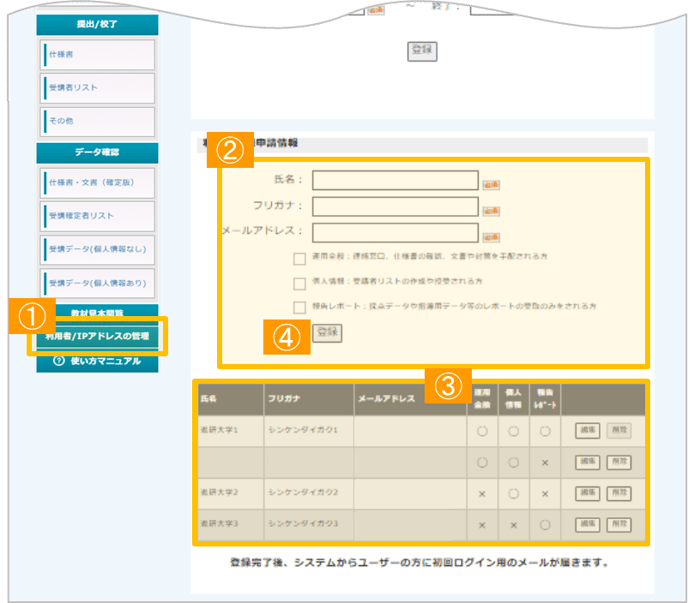Open 受講データ(個人情報なし) in sidebar
The image size is (688, 603).
98,249
